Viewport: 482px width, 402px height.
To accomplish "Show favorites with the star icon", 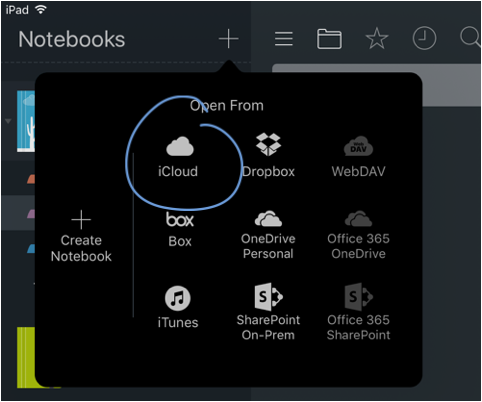I will [x=377, y=39].
